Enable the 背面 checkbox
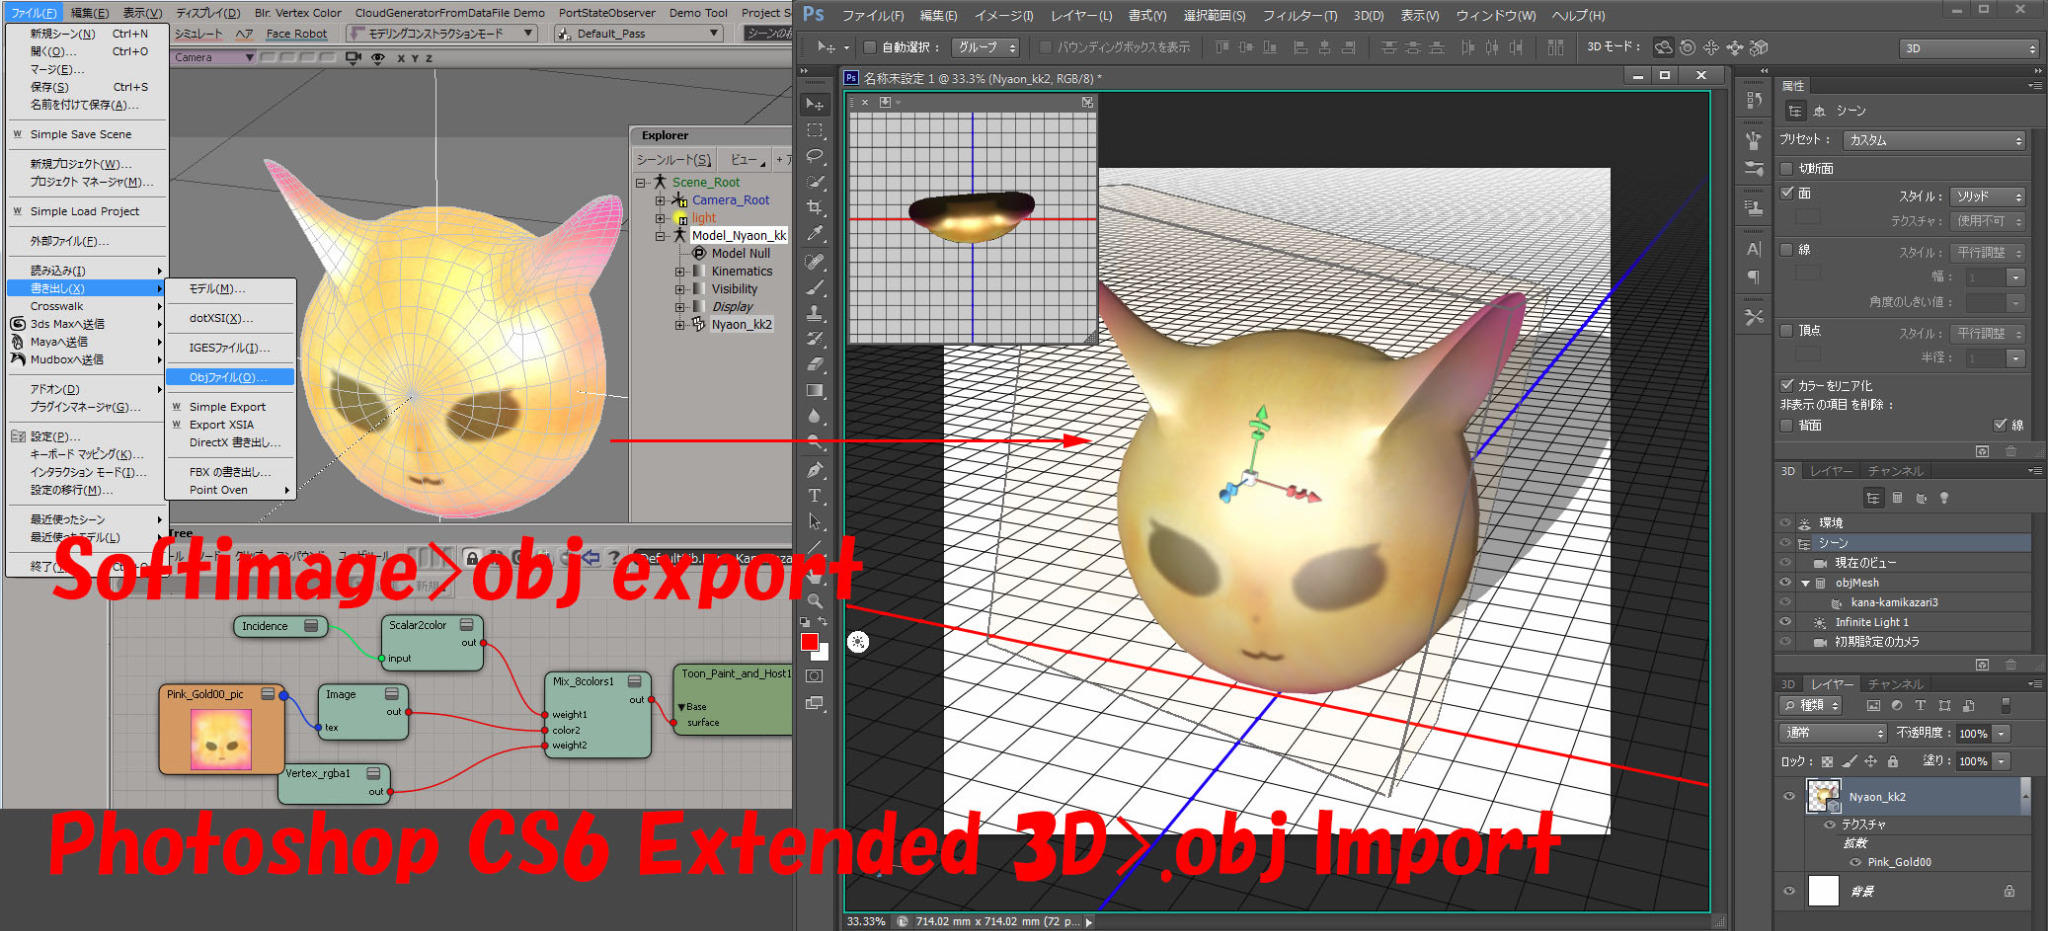 (x=1787, y=426)
